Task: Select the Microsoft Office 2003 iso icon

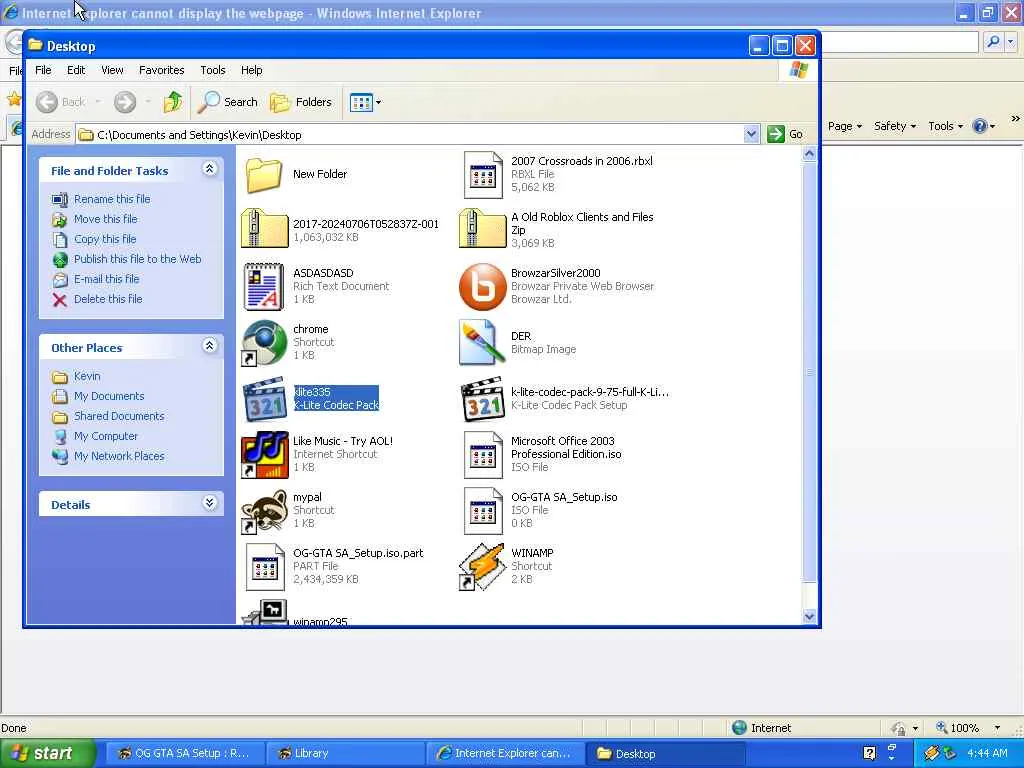Action: 483,455
